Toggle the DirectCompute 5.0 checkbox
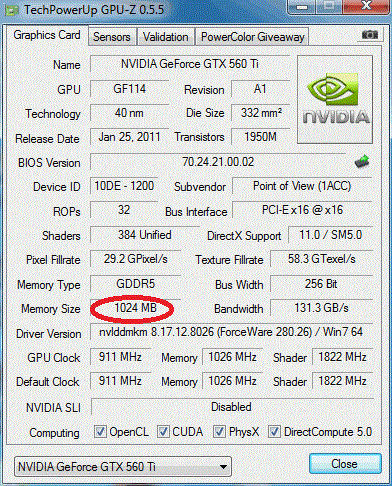This screenshot has width=392, height=486. point(274,432)
